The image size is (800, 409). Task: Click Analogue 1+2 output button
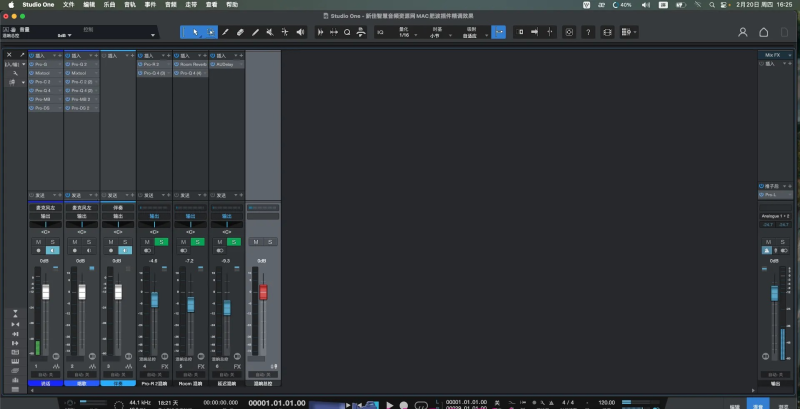(775, 216)
